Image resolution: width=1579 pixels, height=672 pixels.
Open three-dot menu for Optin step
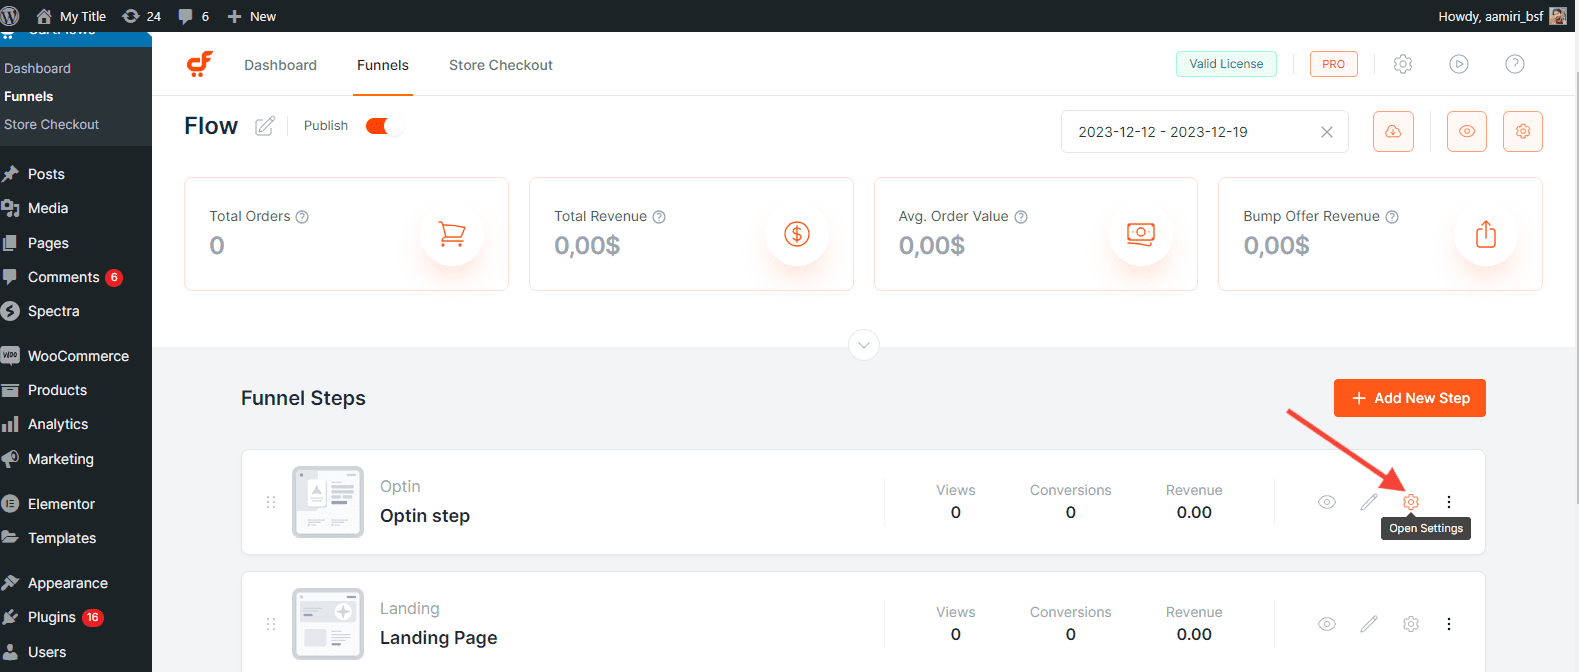pos(1448,502)
